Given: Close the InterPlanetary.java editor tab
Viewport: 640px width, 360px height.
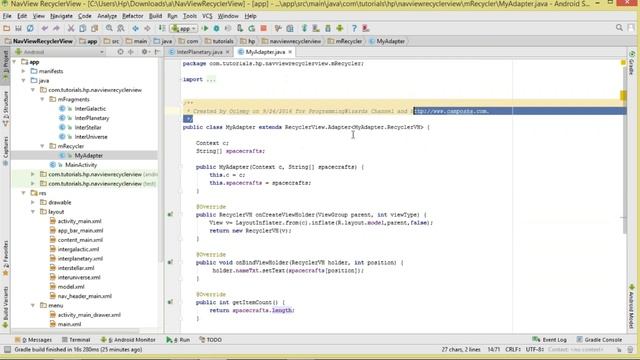Looking at the screenshot, I should coord(228,52).
